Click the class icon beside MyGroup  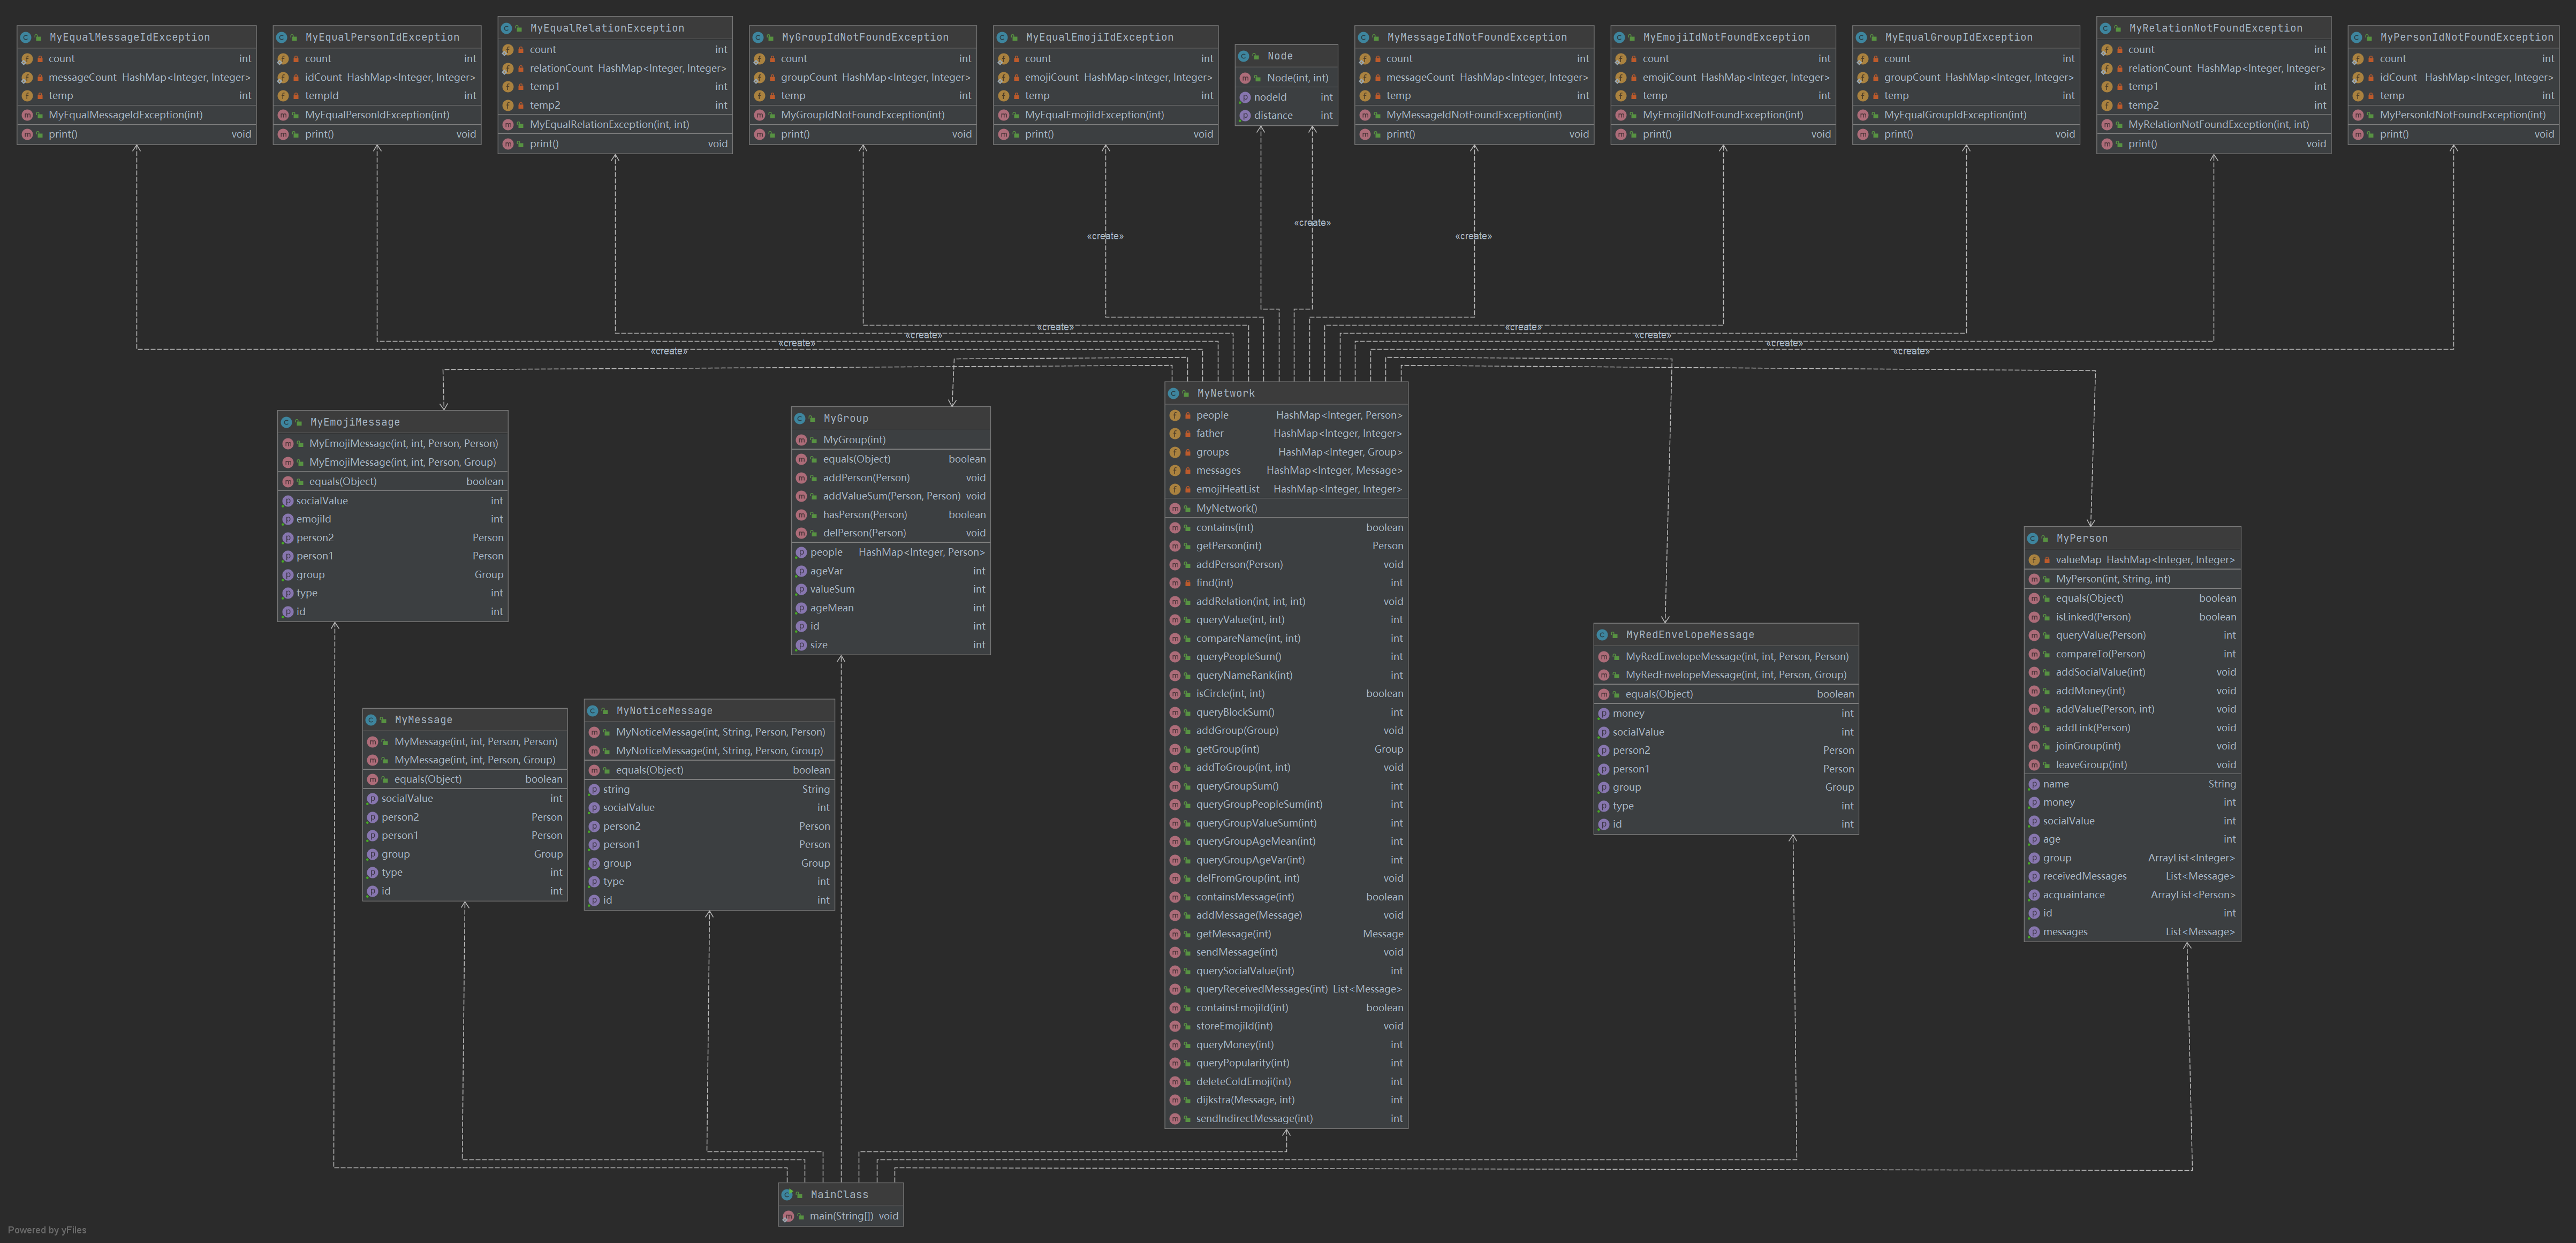800,418
